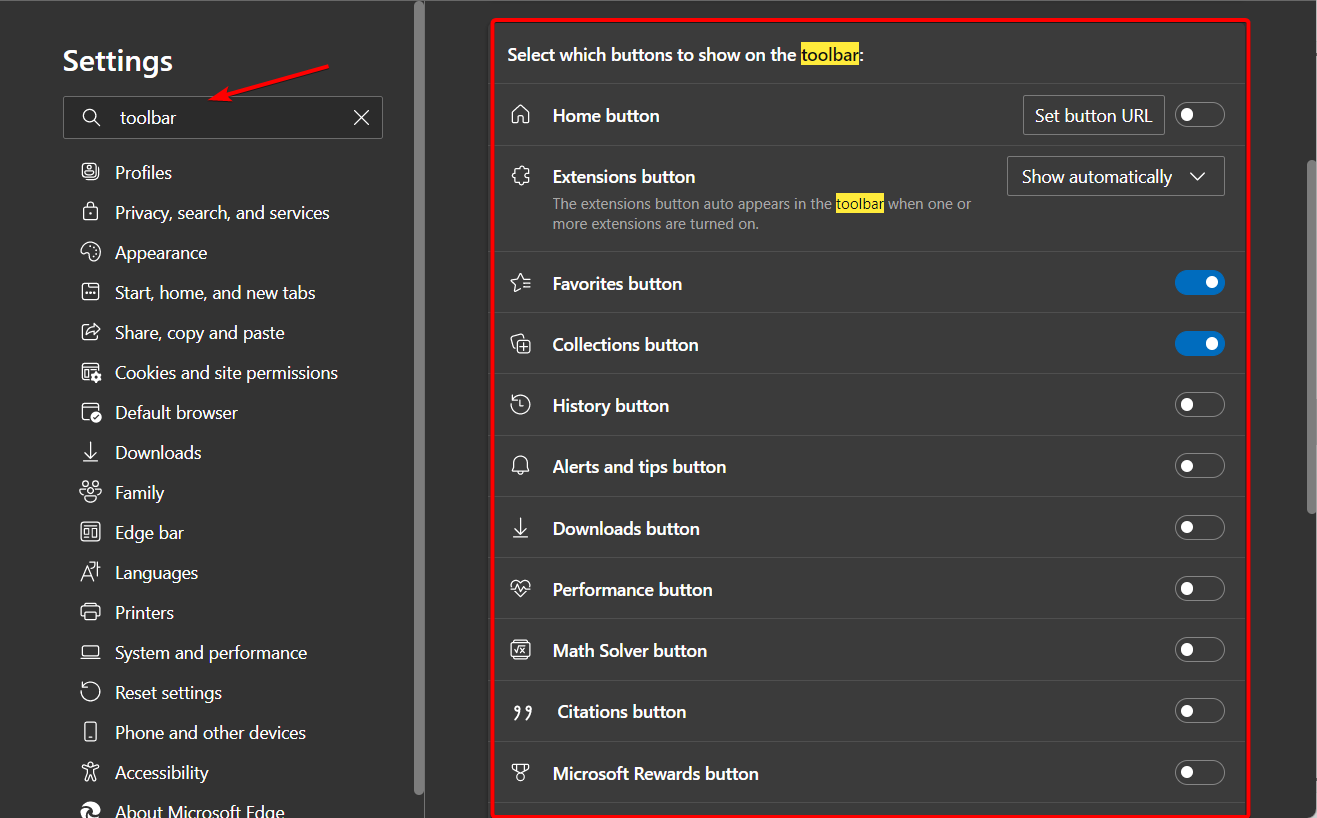Click the Appearance palette icon
The height and width of the screenshot is (818, 1317).
91,252
